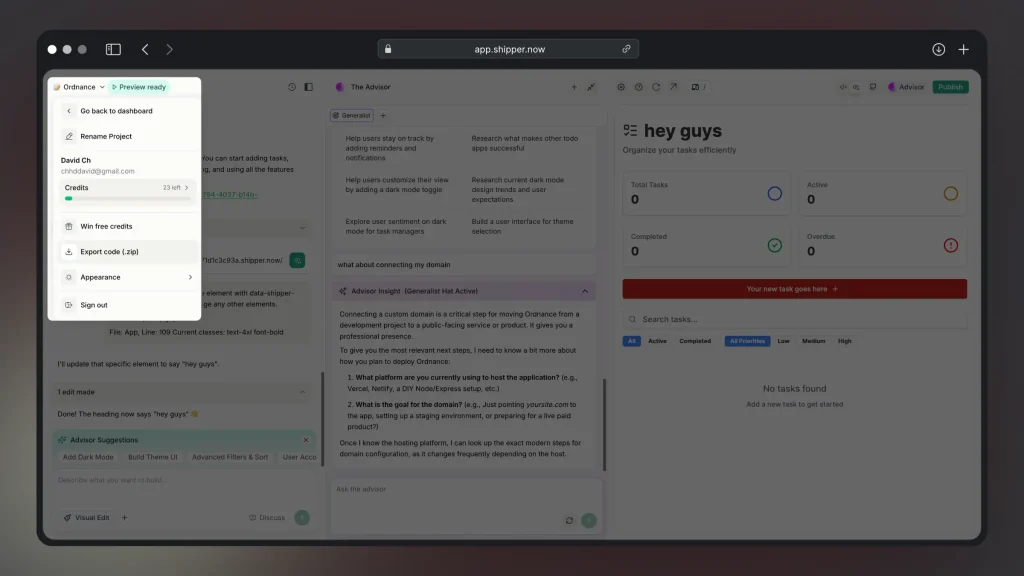Screen dimensions: 1024x576
Task: Toggle browser sidebar icon
Action: (x=113, y=49)
